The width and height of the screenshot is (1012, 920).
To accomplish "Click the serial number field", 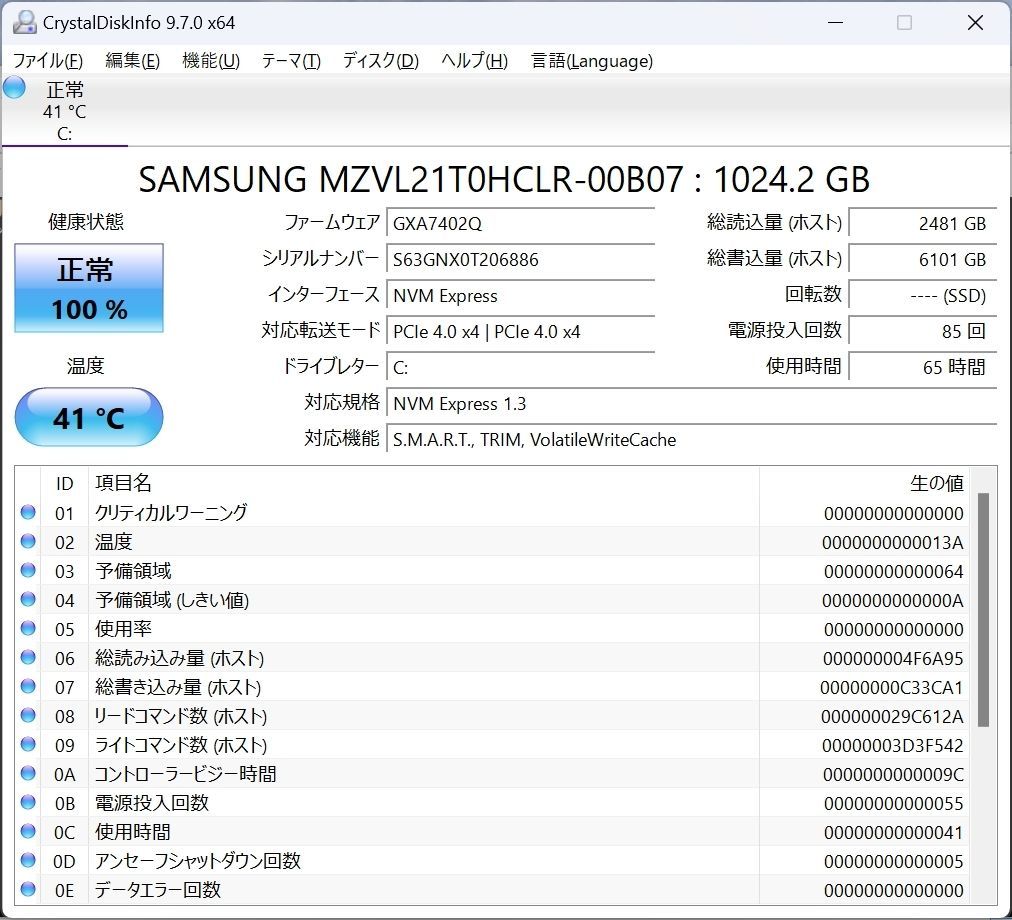I will pyautogui.click(x=520, y=259).
